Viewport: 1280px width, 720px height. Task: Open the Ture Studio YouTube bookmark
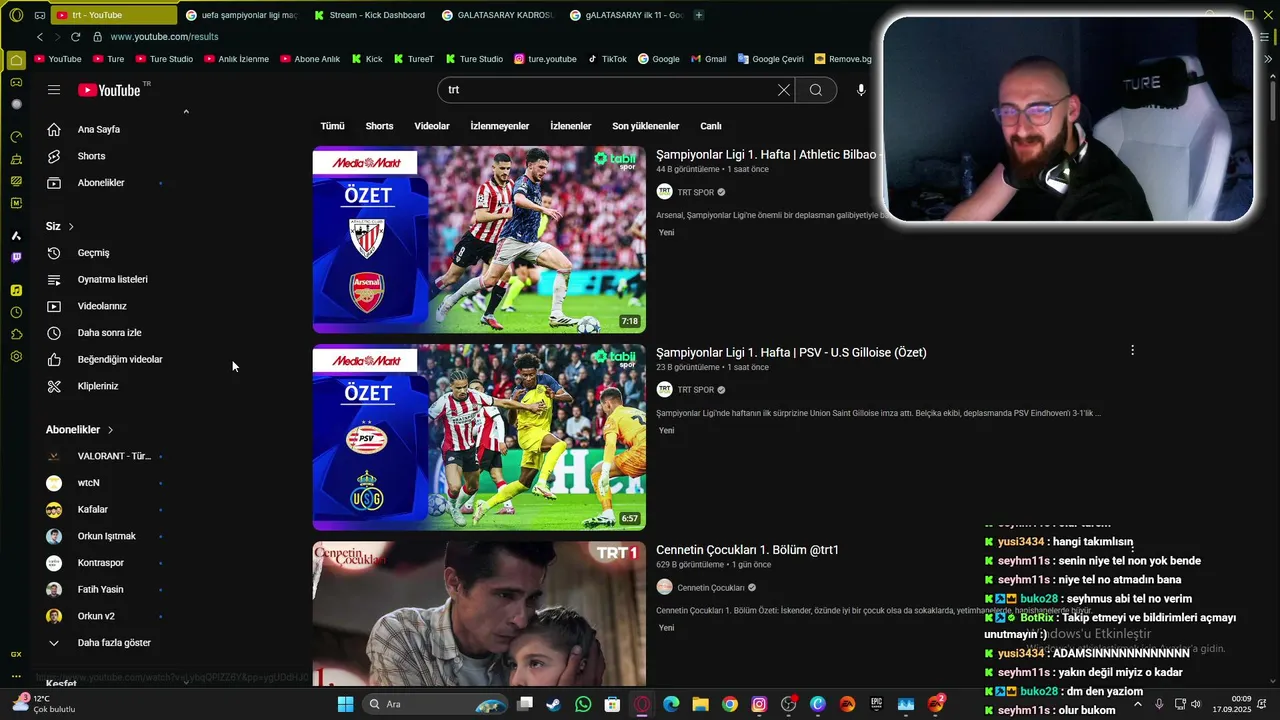(x=163, y=59)
